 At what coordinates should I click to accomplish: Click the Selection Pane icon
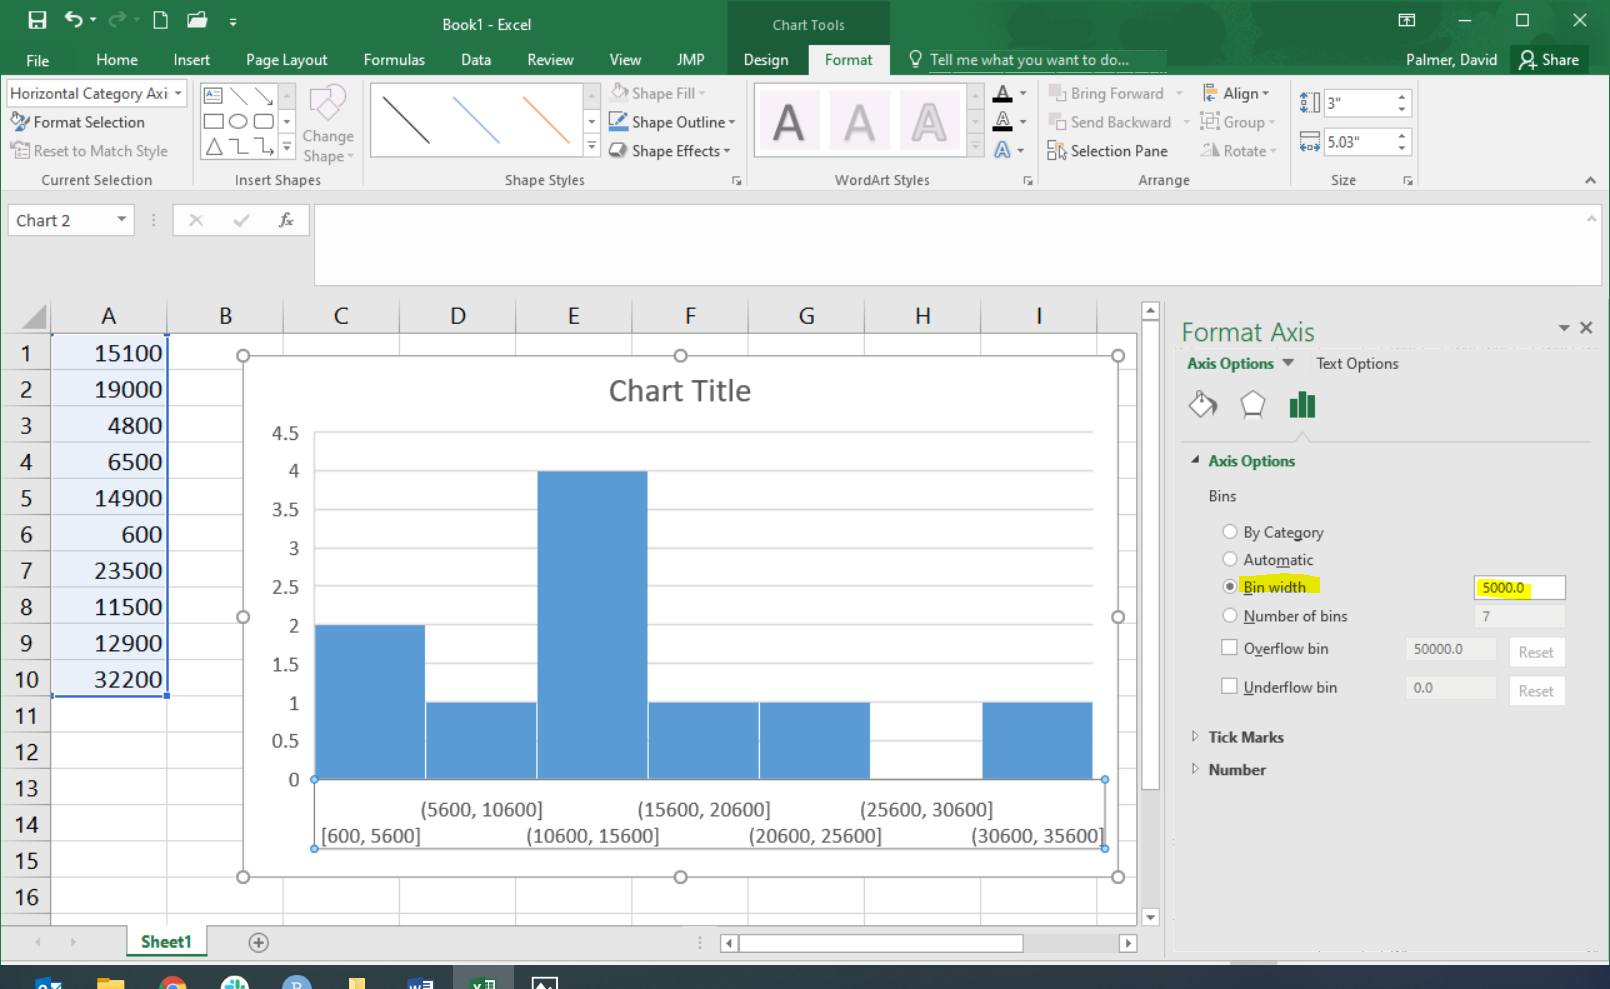point(1057,151)
